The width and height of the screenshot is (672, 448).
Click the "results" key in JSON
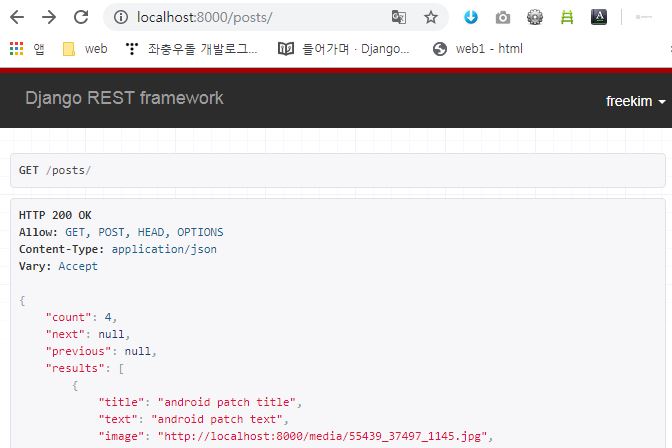point(75,368)
